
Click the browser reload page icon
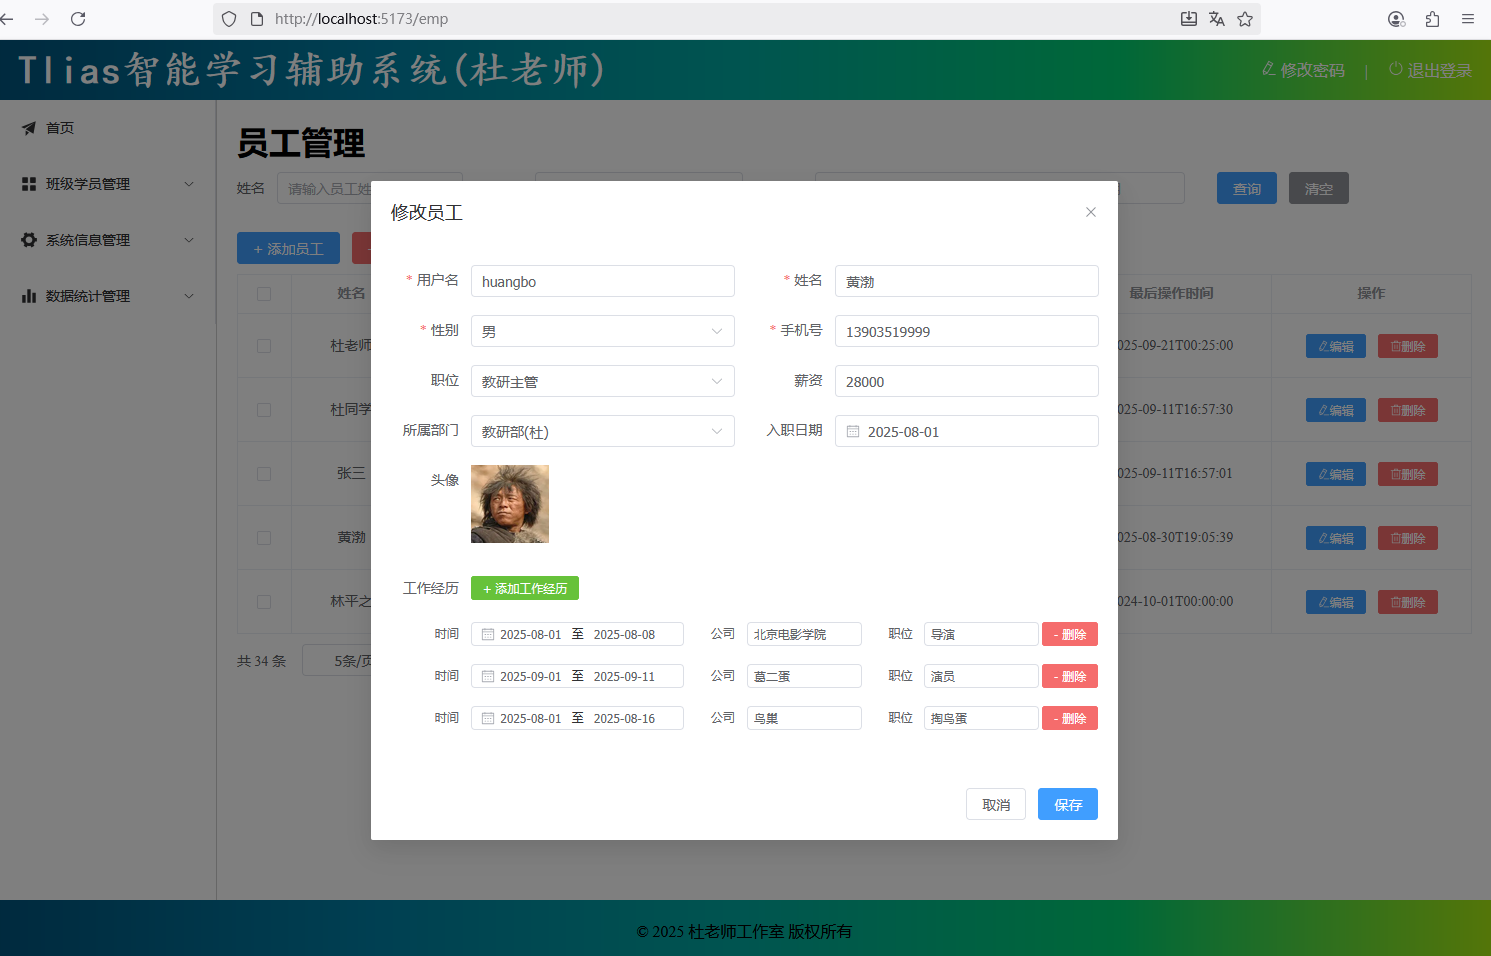(78, 19)
